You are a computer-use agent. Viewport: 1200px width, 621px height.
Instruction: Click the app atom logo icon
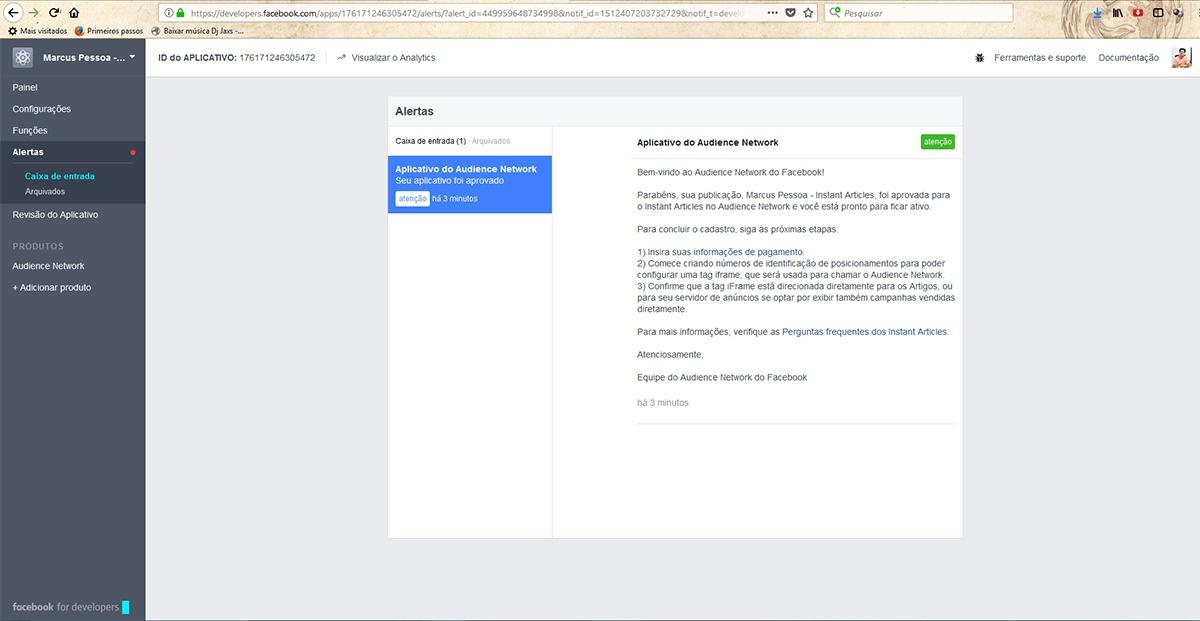point(22,58)
